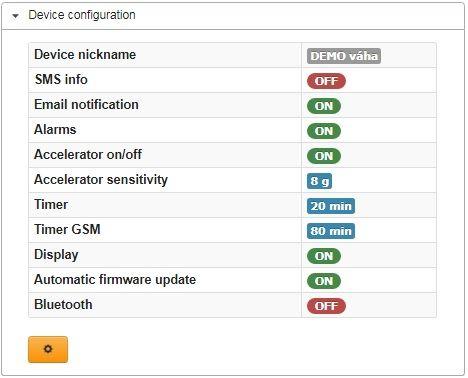Click the 80 min Timer GSM value
This screenshot has width=468, height=378.
coord(331,231)
